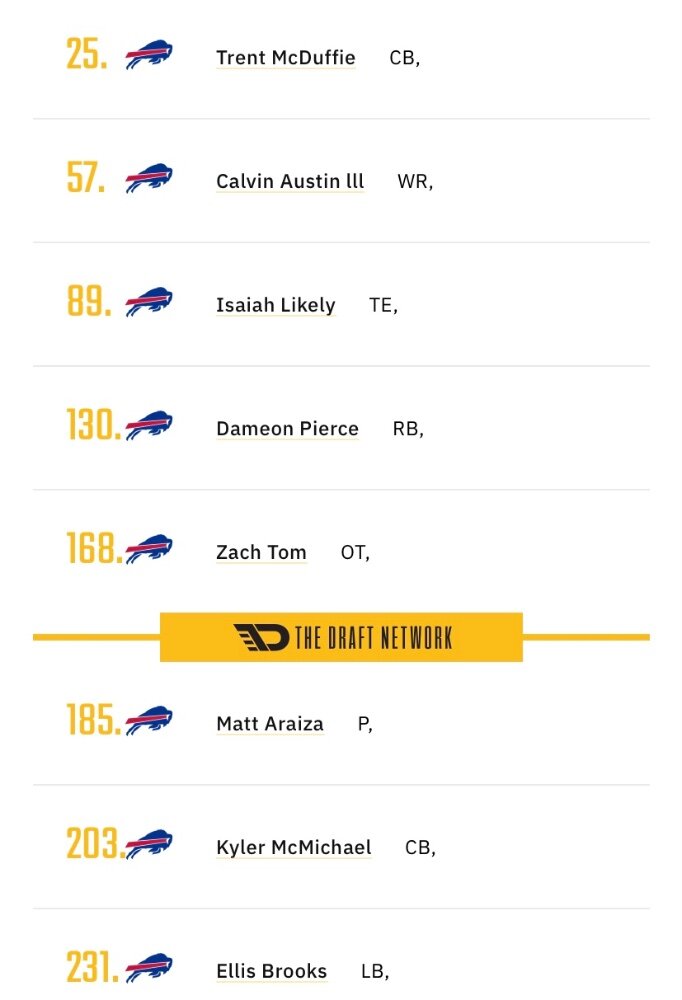Open Kyler McMichael player profile
This screenshot has height=1000, width=682.
[294, 848]
